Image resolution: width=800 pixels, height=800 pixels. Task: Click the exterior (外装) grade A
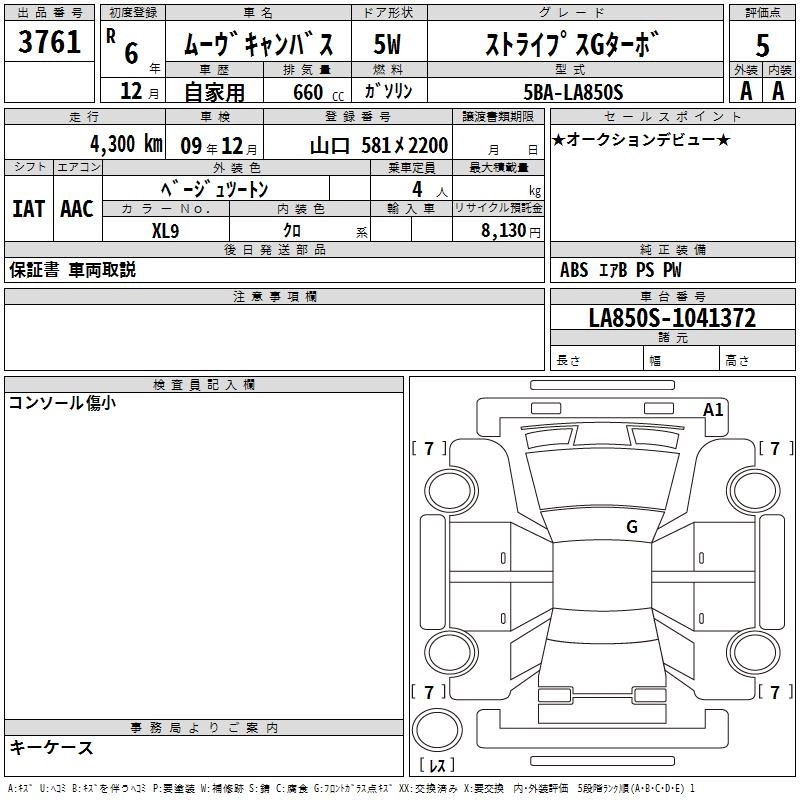pyautogui.click(x=745, y=90)
